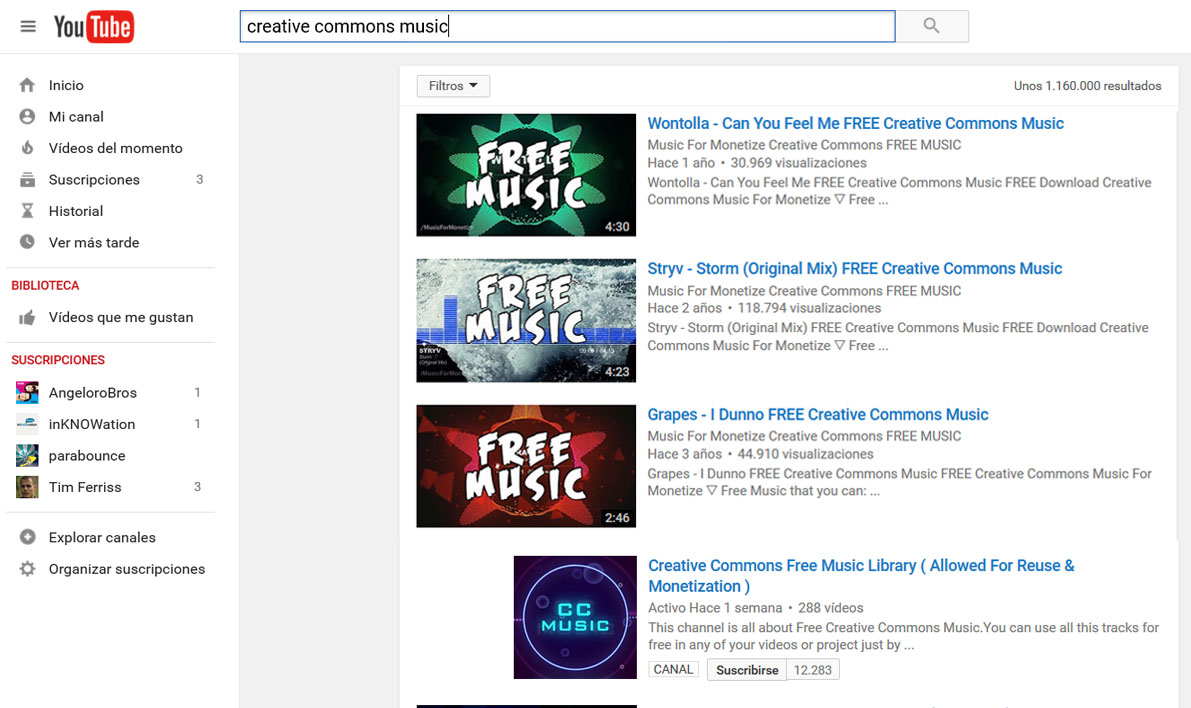
Task: Click the uploader name under Grapes video
Action: 804,436
